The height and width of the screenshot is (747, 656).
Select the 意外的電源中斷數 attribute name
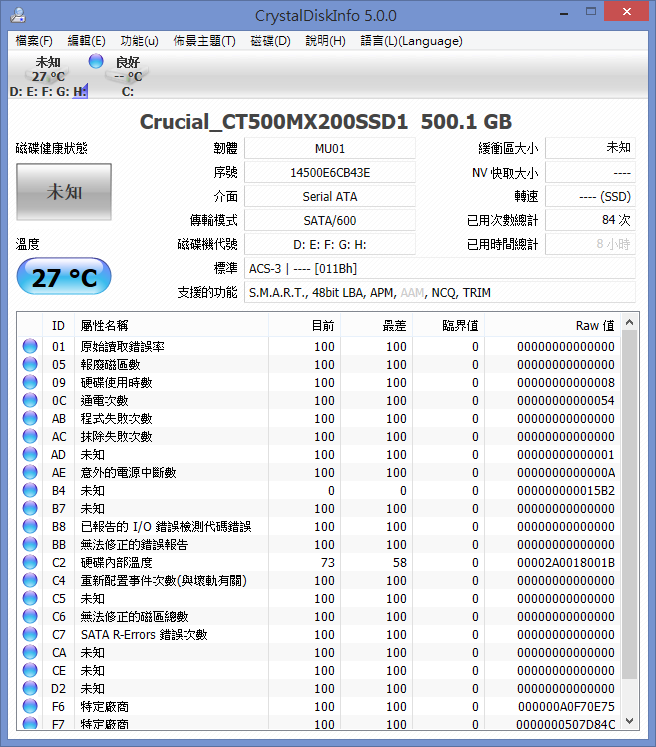pyautogui.click(x=129, y=473)
